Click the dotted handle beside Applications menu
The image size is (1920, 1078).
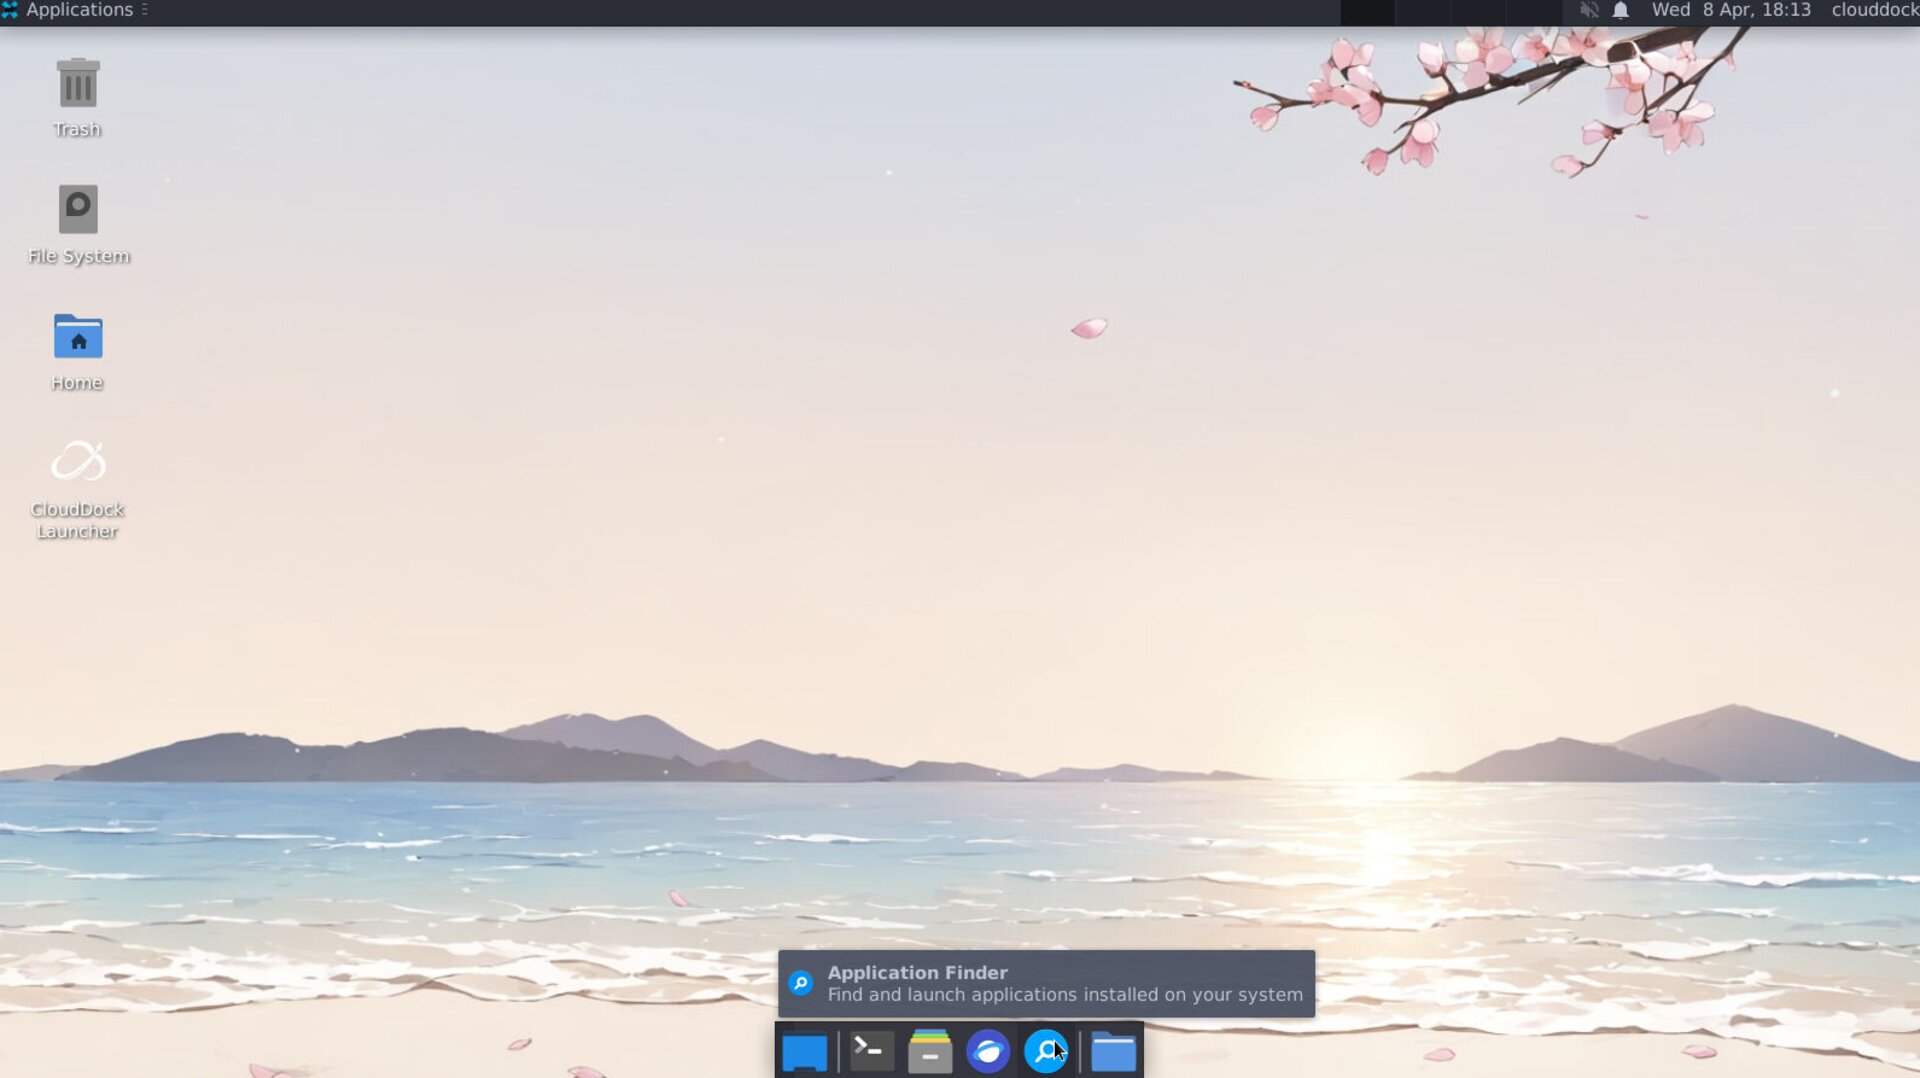(x=145, y=10)
